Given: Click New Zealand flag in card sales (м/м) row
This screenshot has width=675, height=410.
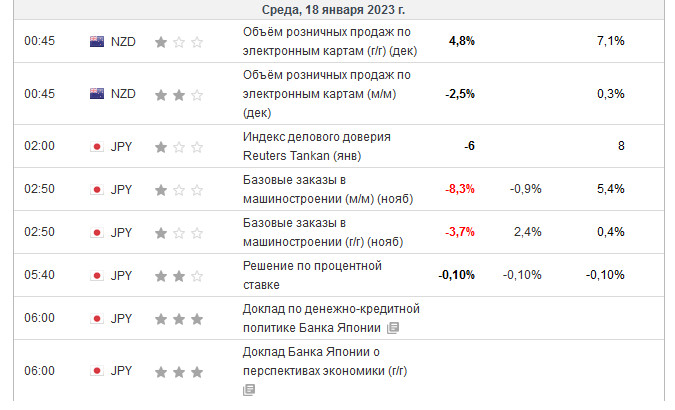Looking at the screenshot, I should pyautogui.click(x=97, y=94).
